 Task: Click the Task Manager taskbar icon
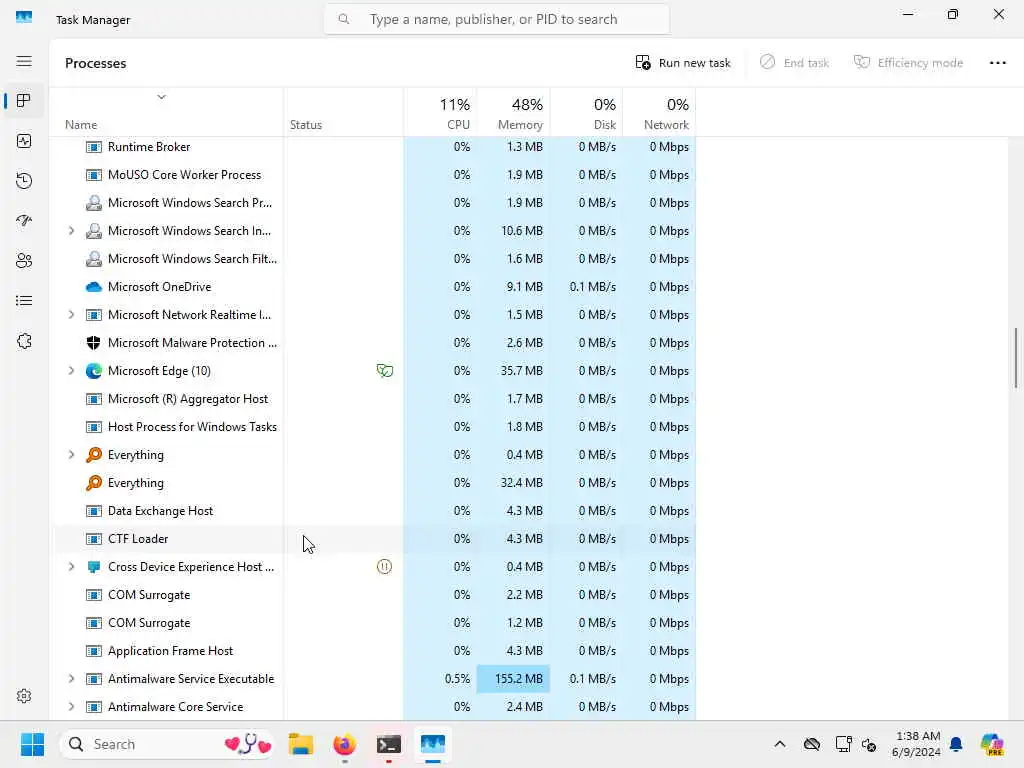432,744
